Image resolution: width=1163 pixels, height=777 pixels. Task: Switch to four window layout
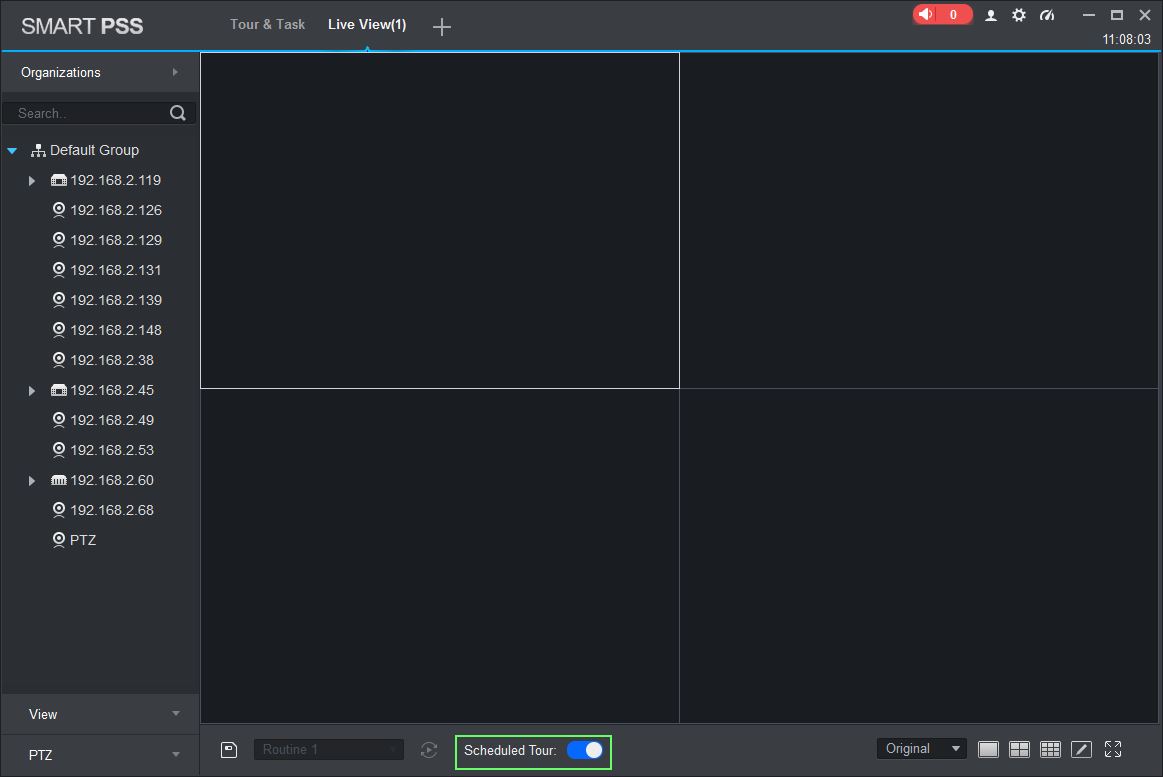click(1019, 750)
